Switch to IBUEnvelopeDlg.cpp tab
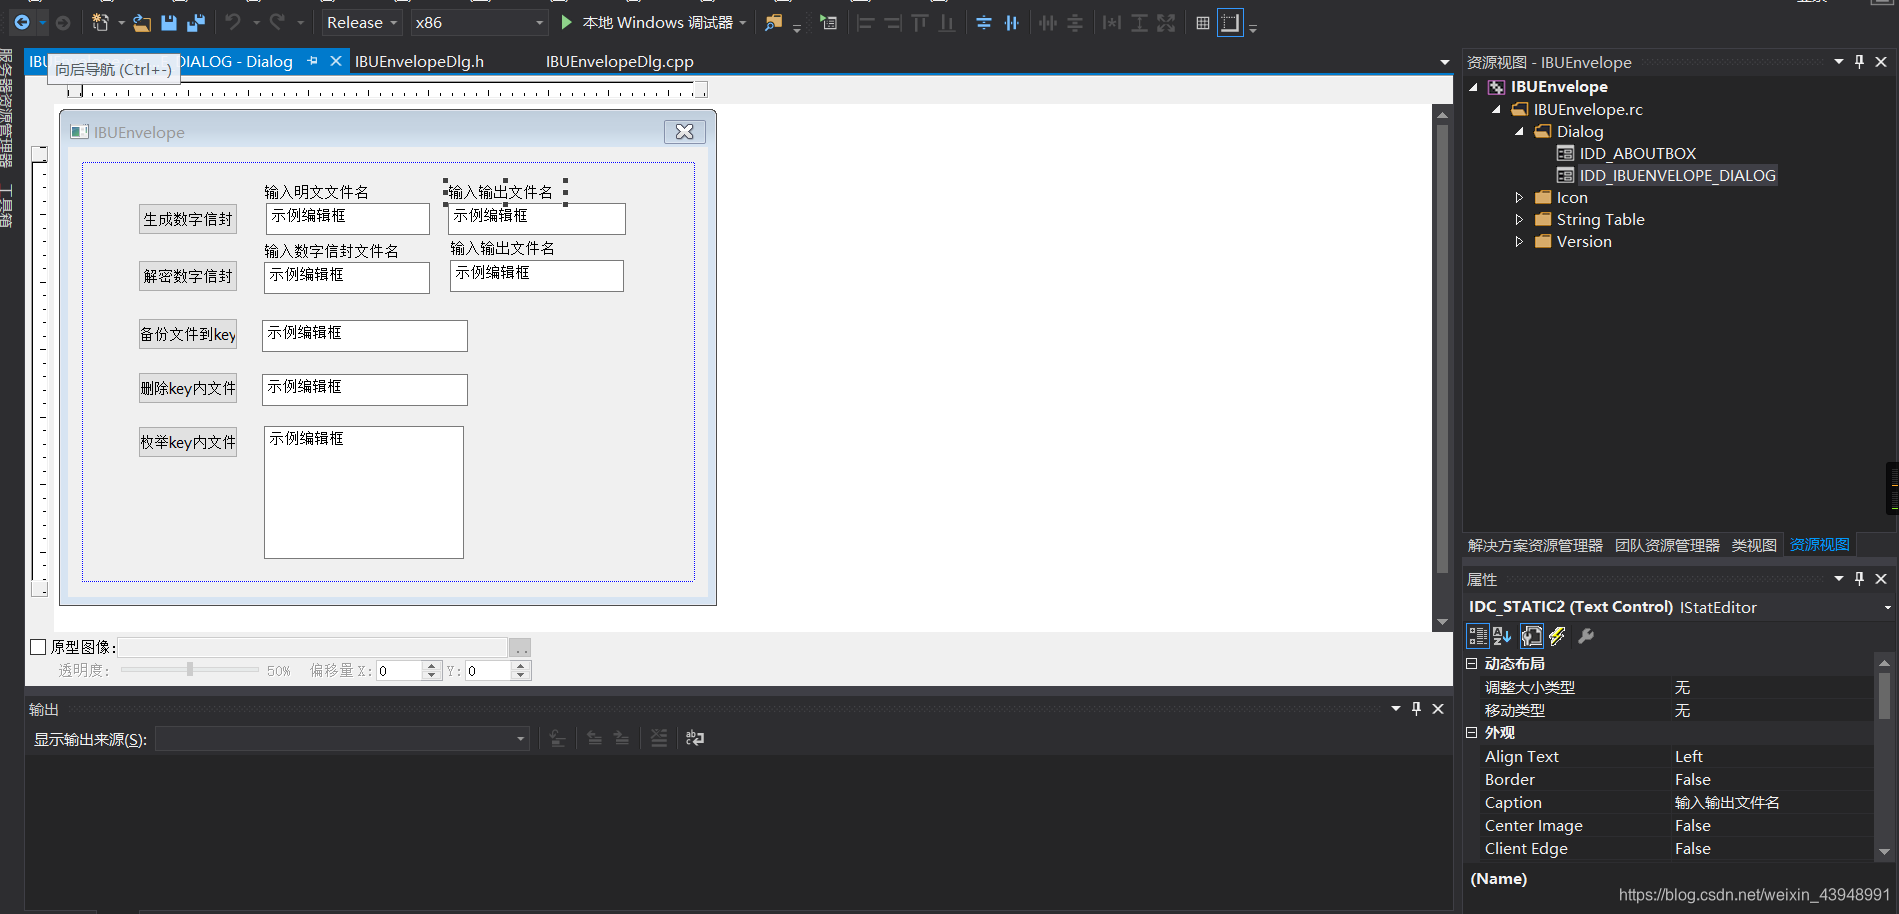 (619, 61)
